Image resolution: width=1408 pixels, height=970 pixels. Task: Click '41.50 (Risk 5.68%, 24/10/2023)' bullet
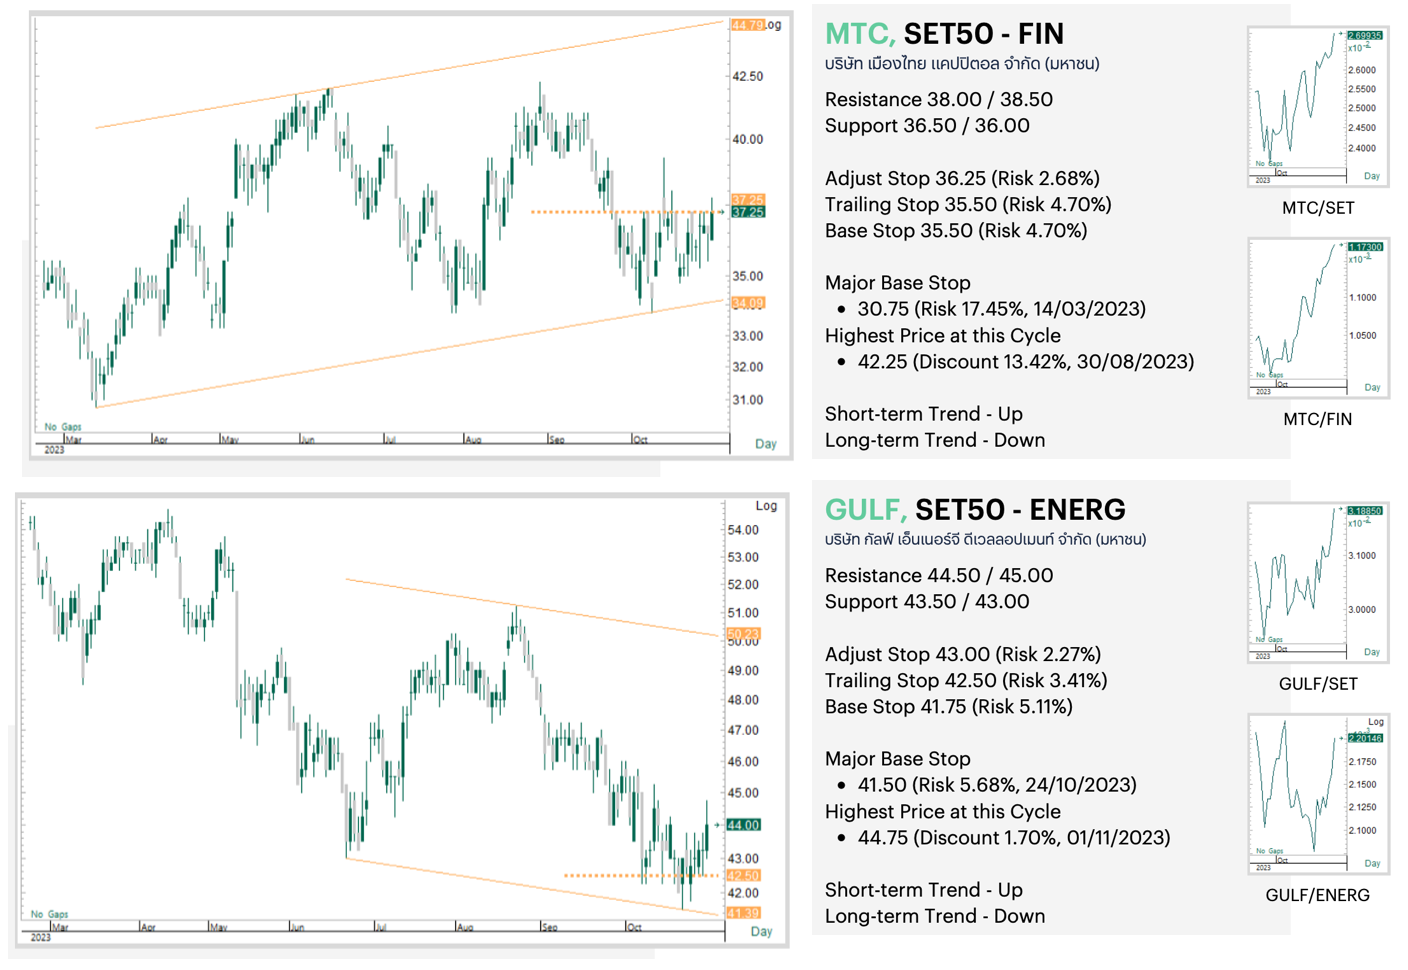997,785
